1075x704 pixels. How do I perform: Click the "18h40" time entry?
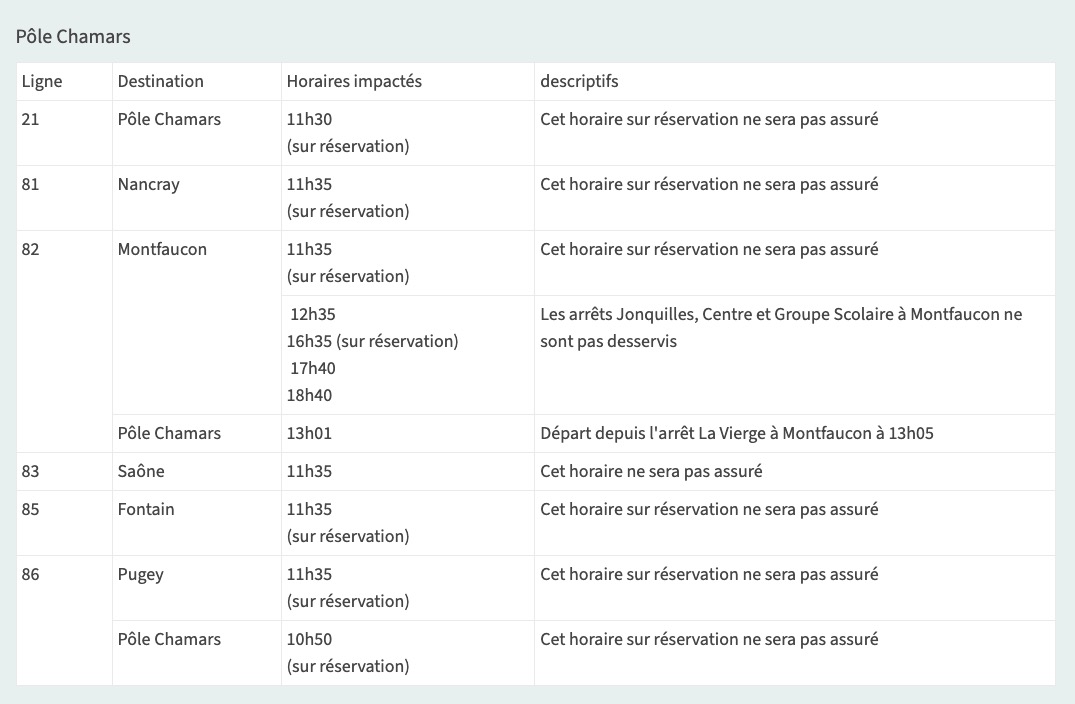[311, 396]
